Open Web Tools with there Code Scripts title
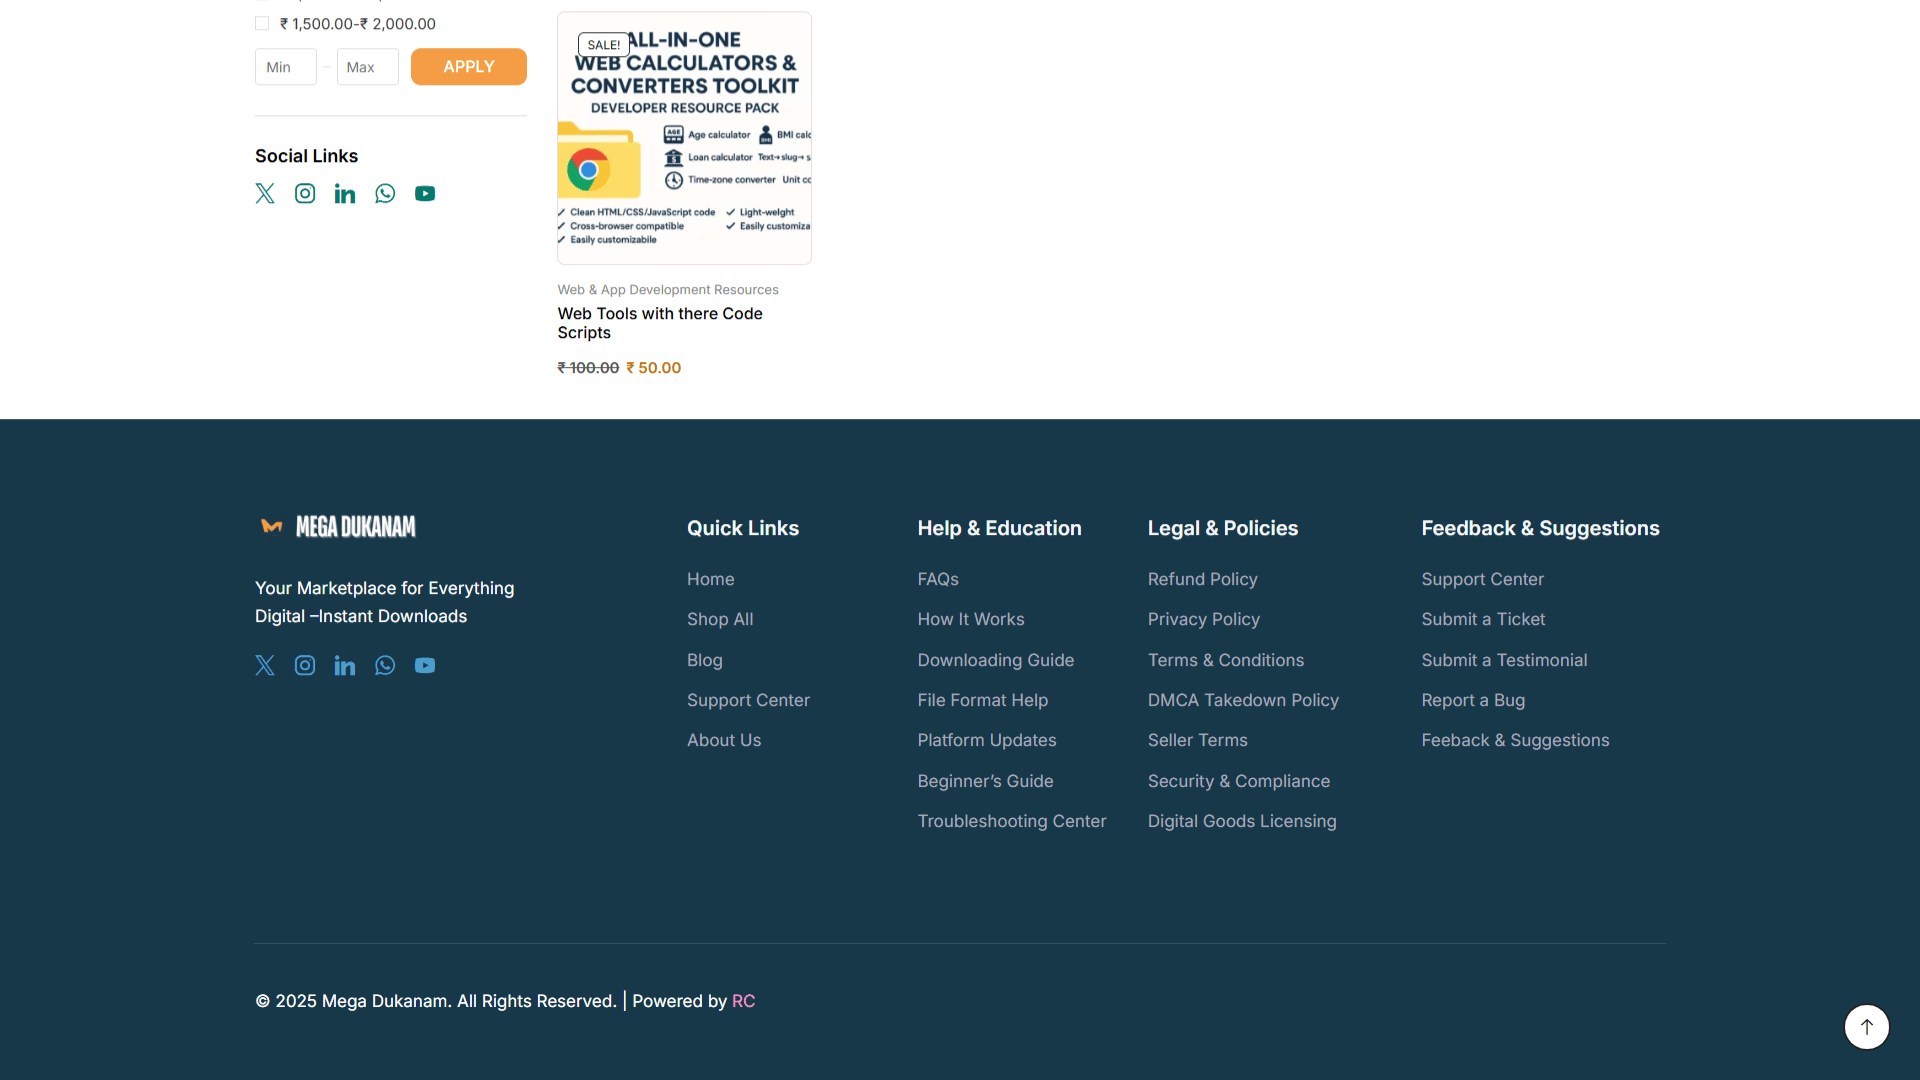The width and height of the screenshot is (1920, 1080). point(660,323)
